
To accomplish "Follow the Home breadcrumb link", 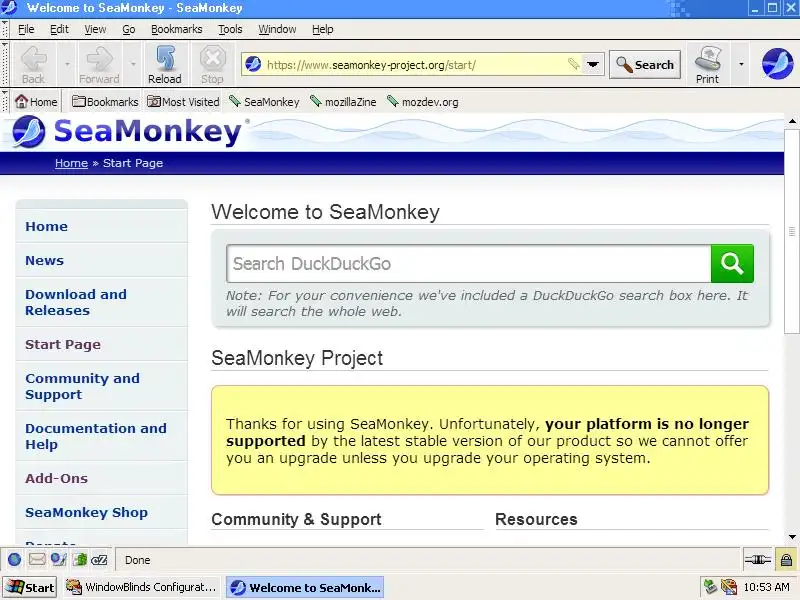I will coord(71,163).
